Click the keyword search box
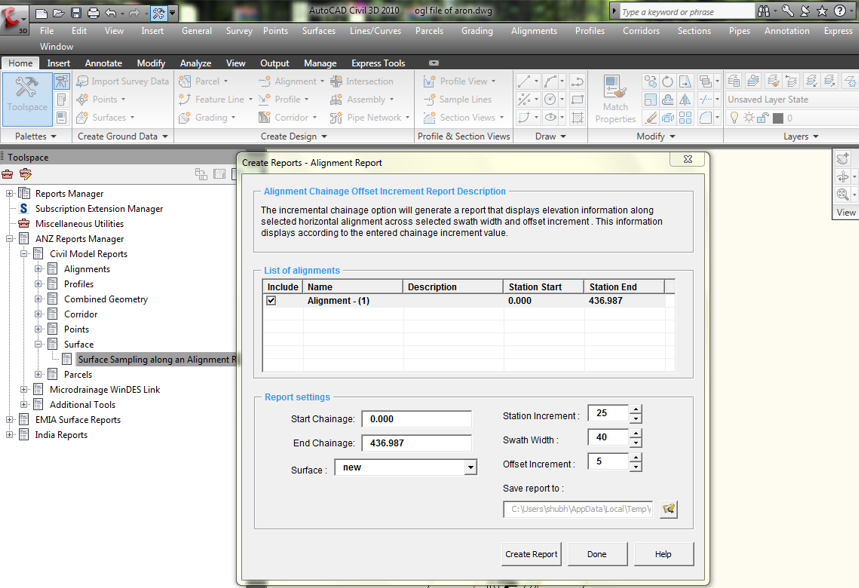This screenshot has width=859, height=588. 686,12
